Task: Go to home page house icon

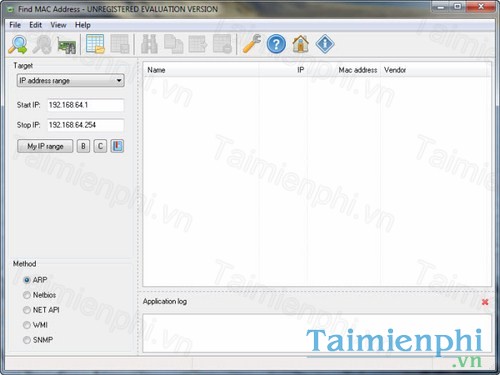Action: pyautogui.click(x=300, y=44)
